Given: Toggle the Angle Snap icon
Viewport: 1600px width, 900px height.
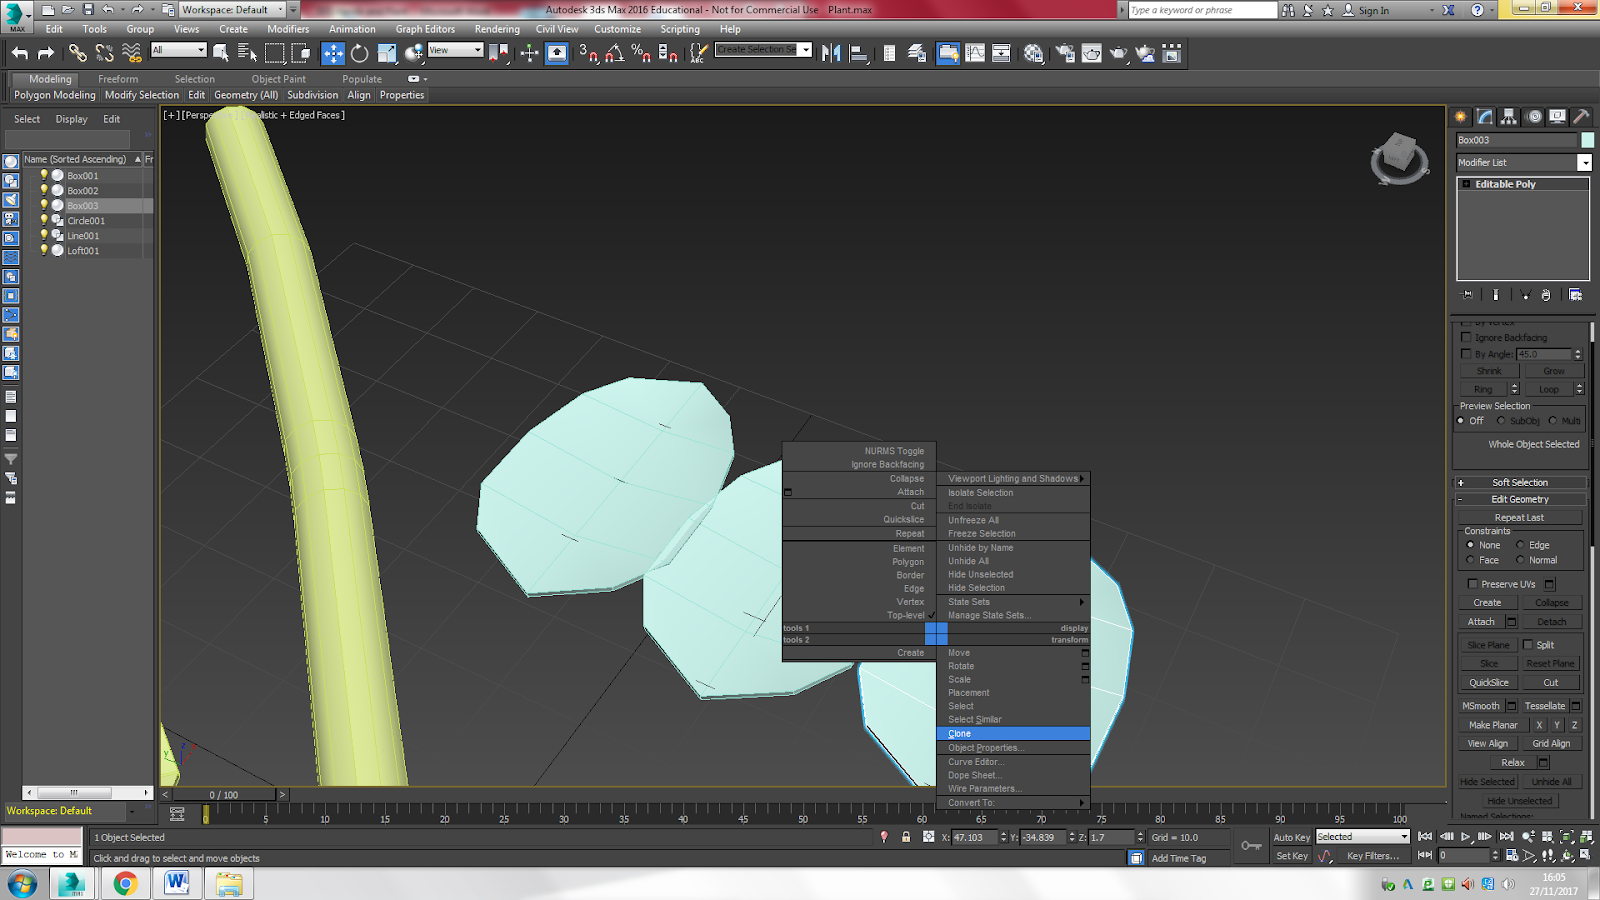Looking at the screenshot, I should pyautogui.click(x=615, y=53).
